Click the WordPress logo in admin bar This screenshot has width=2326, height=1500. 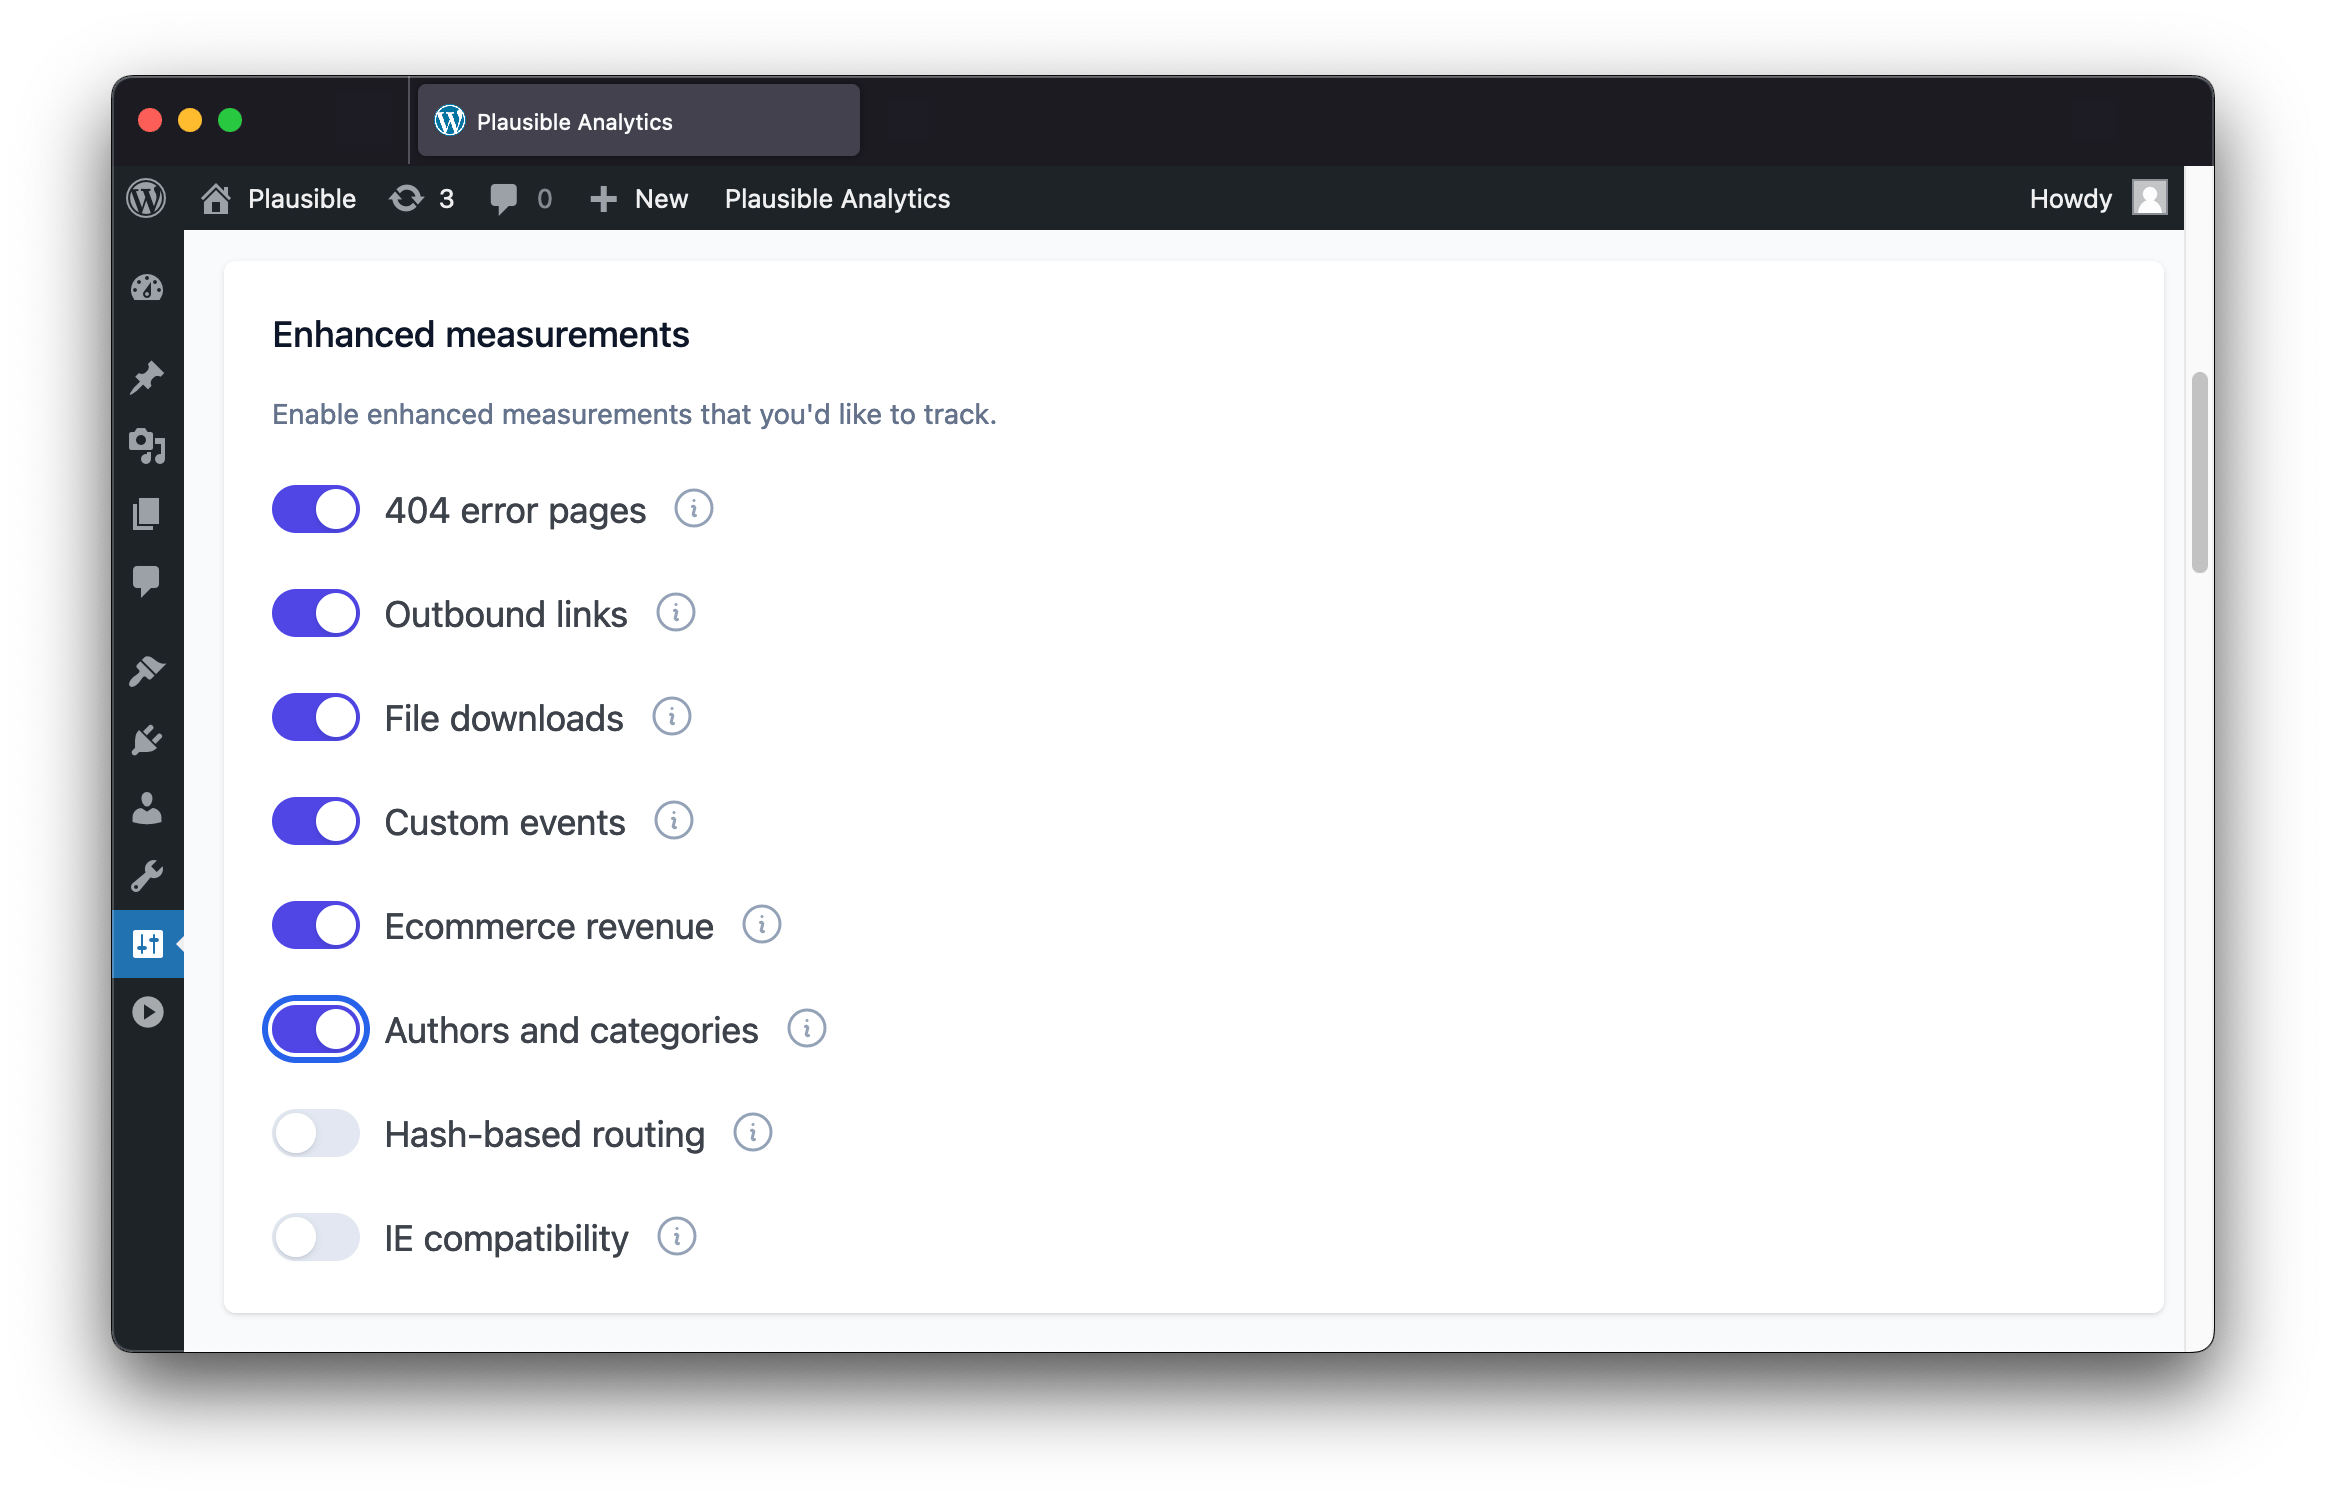[146, 198]
